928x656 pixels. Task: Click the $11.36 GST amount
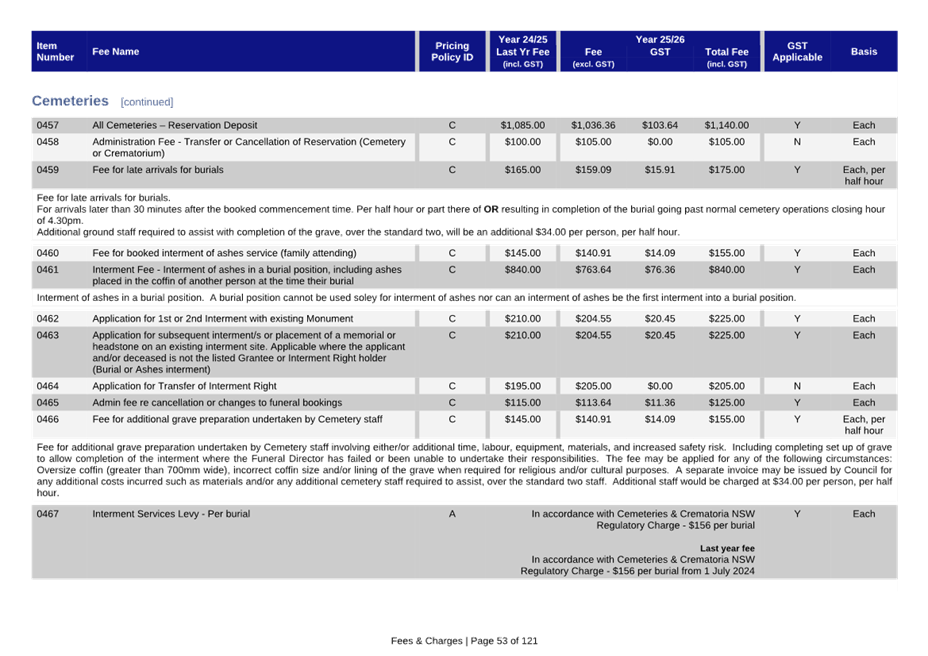tap(660, 403)
